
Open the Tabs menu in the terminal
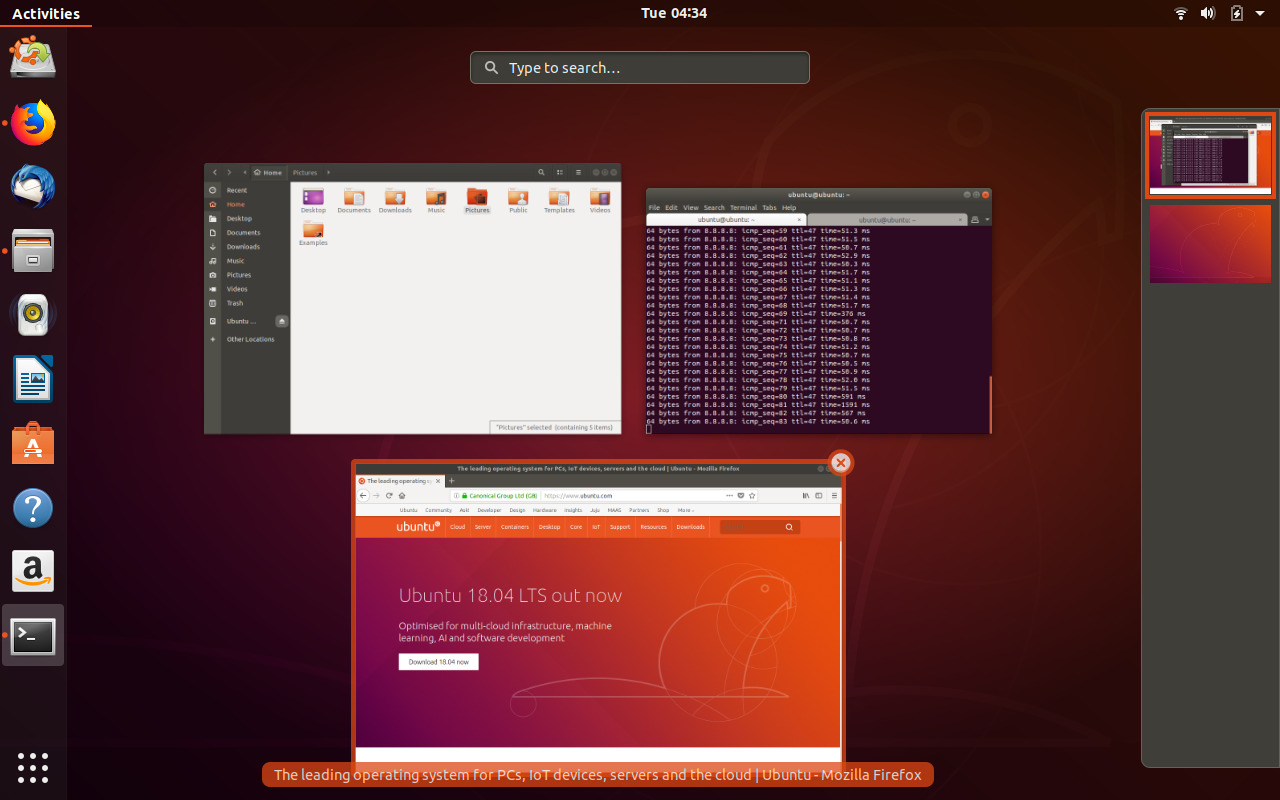(x=769, y=207)
